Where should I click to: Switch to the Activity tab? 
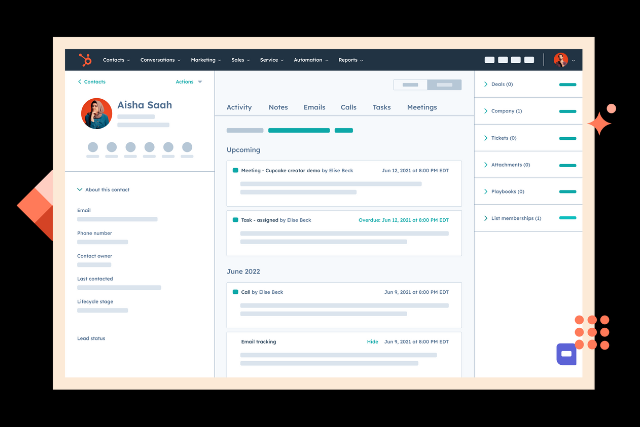(x=239, y=107)
